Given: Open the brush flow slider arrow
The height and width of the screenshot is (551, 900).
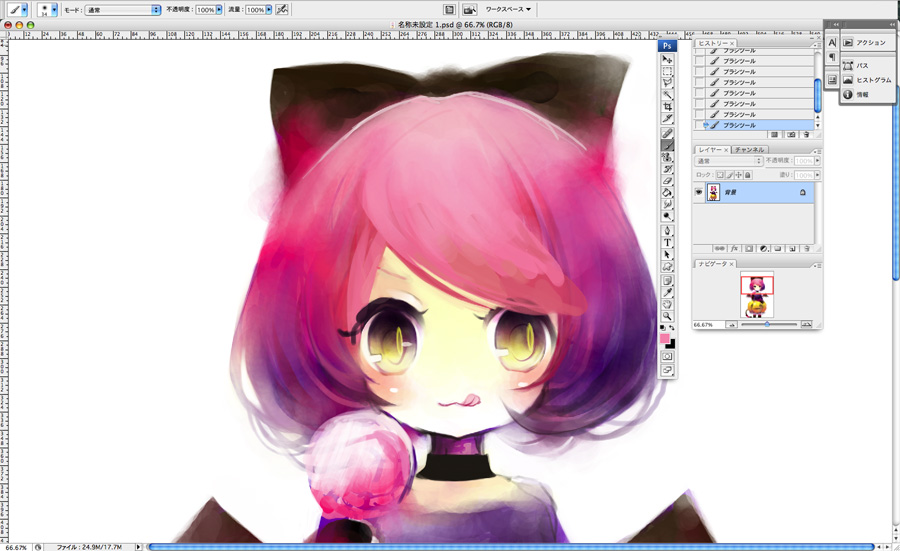Looking at the screenshot, I should 269,10.
